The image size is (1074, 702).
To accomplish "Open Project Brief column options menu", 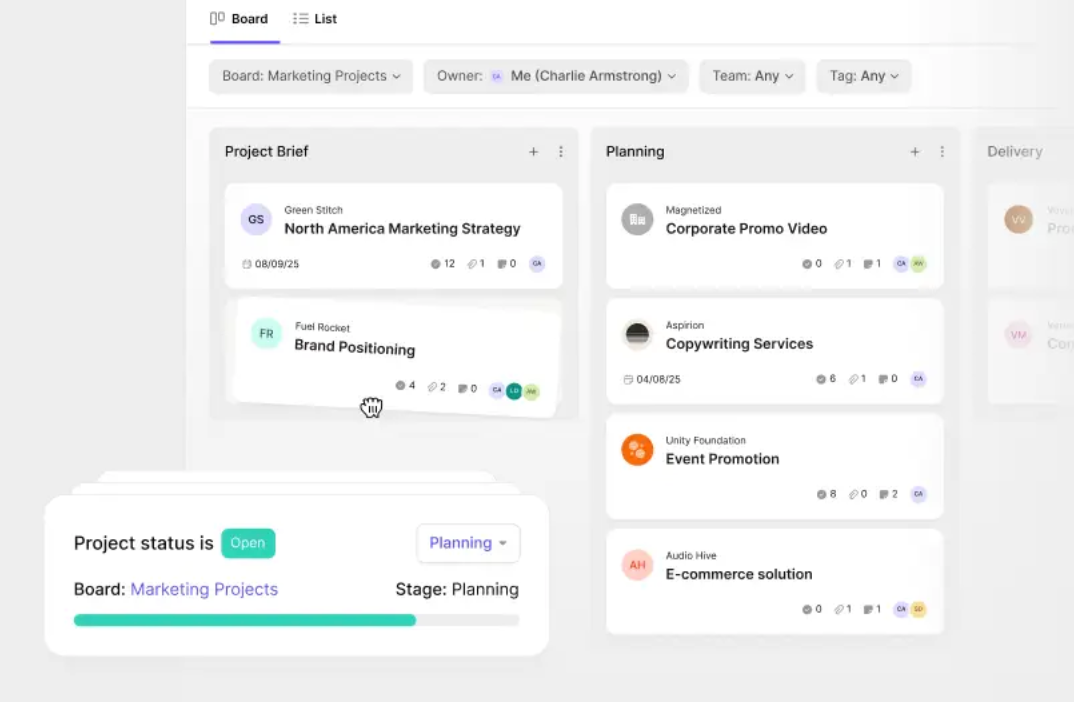I will pyautogui.click(x=561, y=152).
